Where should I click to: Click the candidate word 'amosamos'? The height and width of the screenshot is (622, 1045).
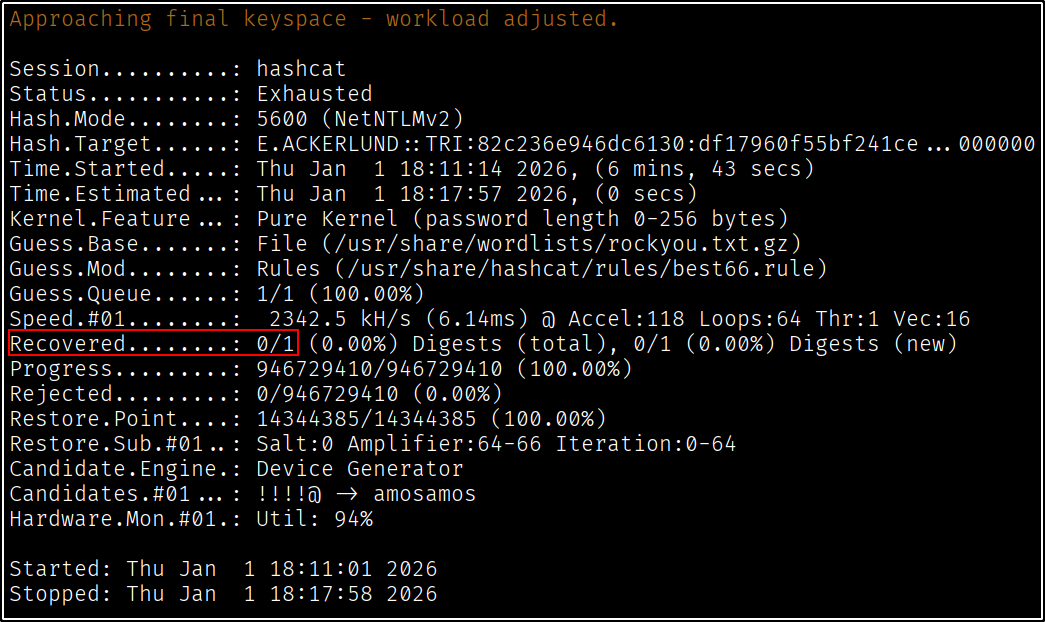(x=424, y=494)
